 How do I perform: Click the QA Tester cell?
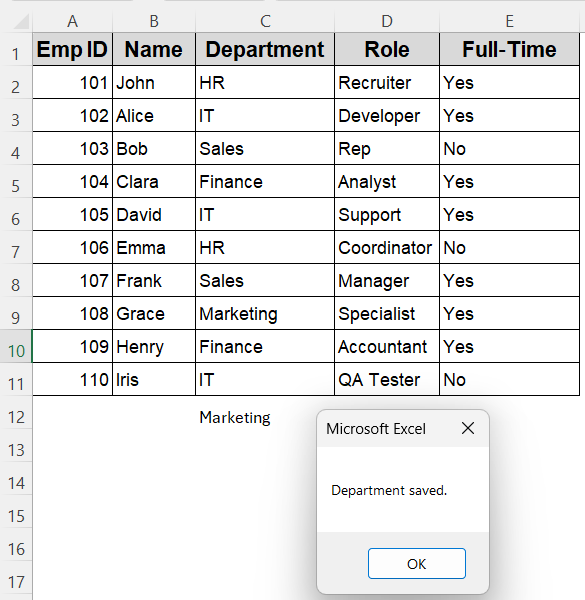(x=387, y=379)
